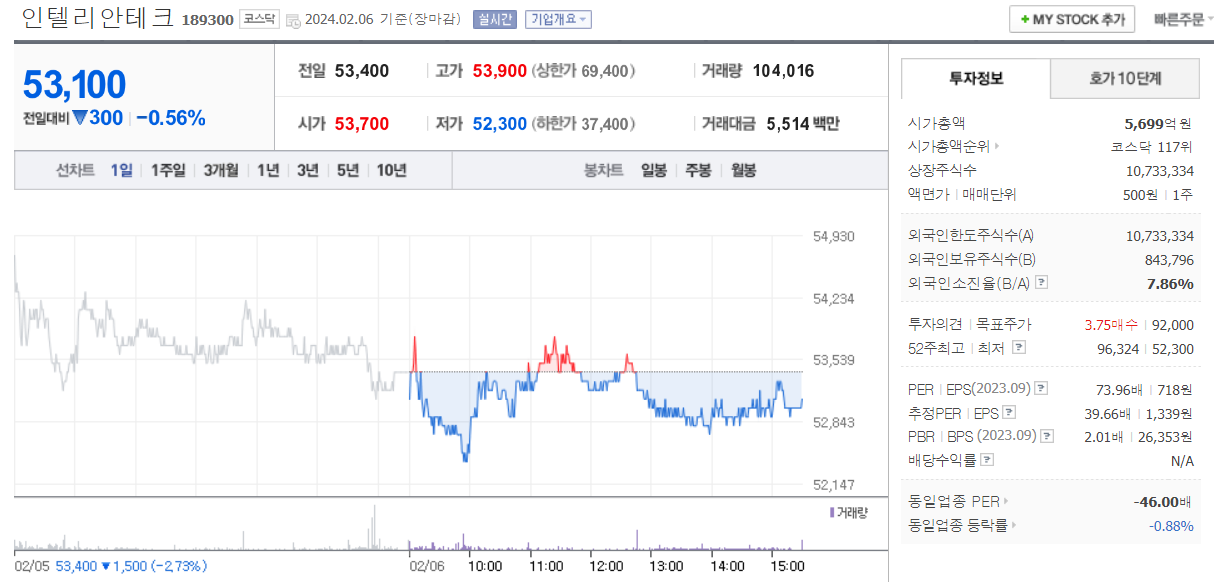Image resolution: width=1217 pixels, height=582 pixels.
Task: Click the calendar icon beside the date 2024.02.06
Action: (x=292, y=20)
